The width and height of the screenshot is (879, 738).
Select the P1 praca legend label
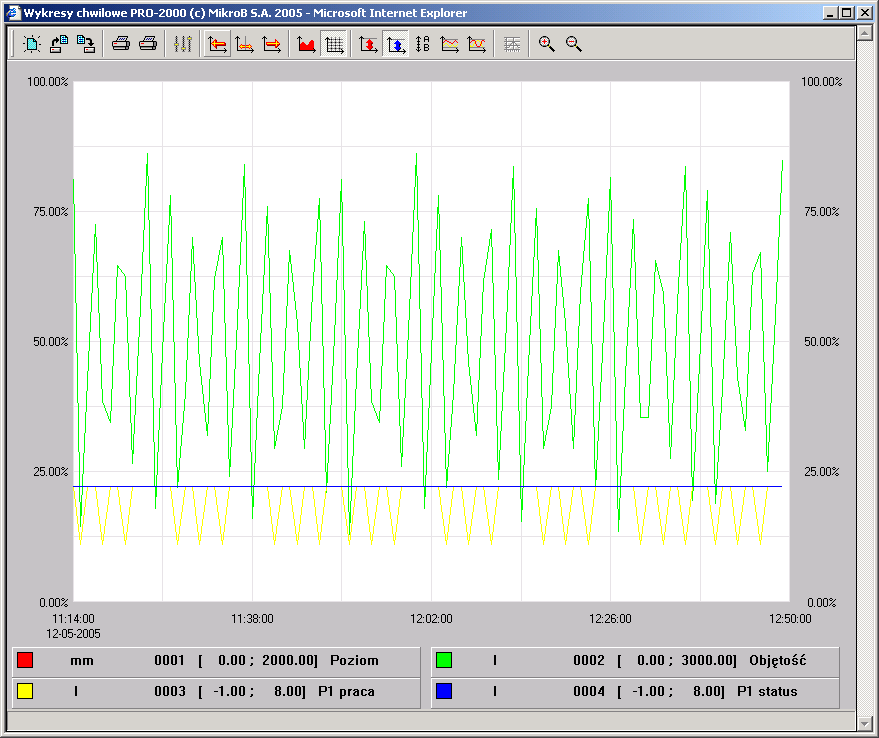tap(346, 692)
